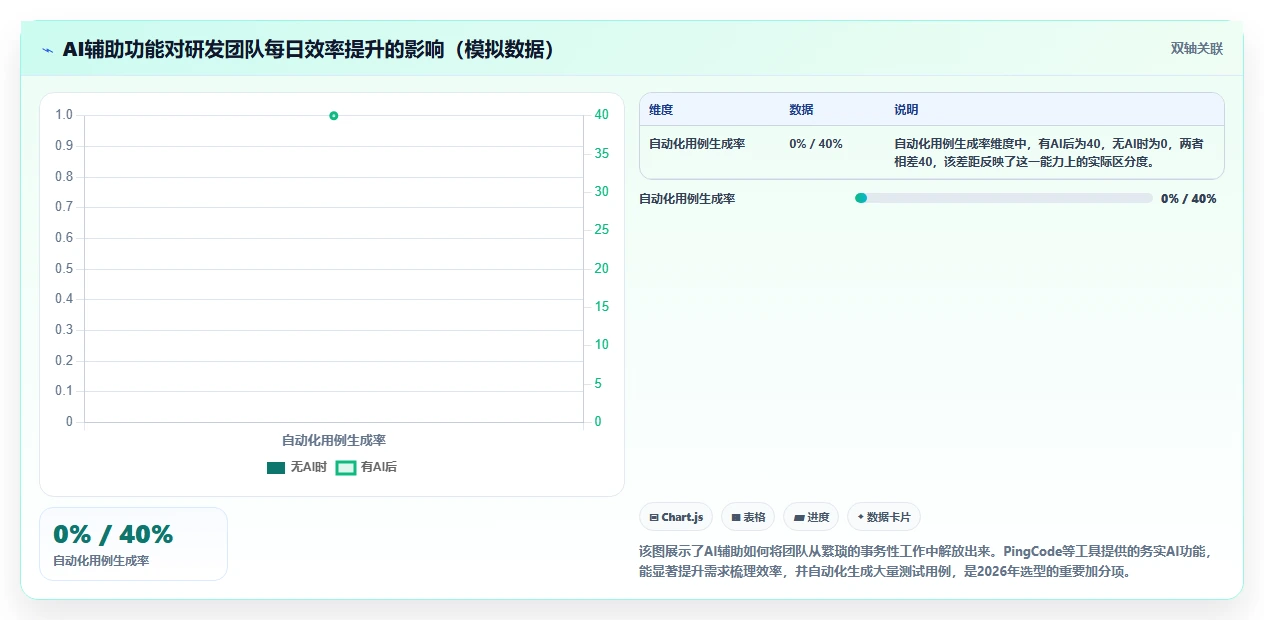Click the lightning icon beside the title

(48, 49)
